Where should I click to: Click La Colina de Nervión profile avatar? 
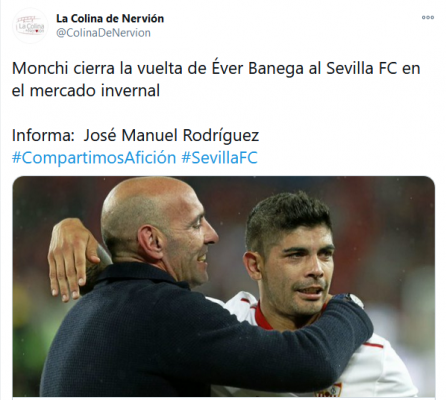click(x=30, y=26)
